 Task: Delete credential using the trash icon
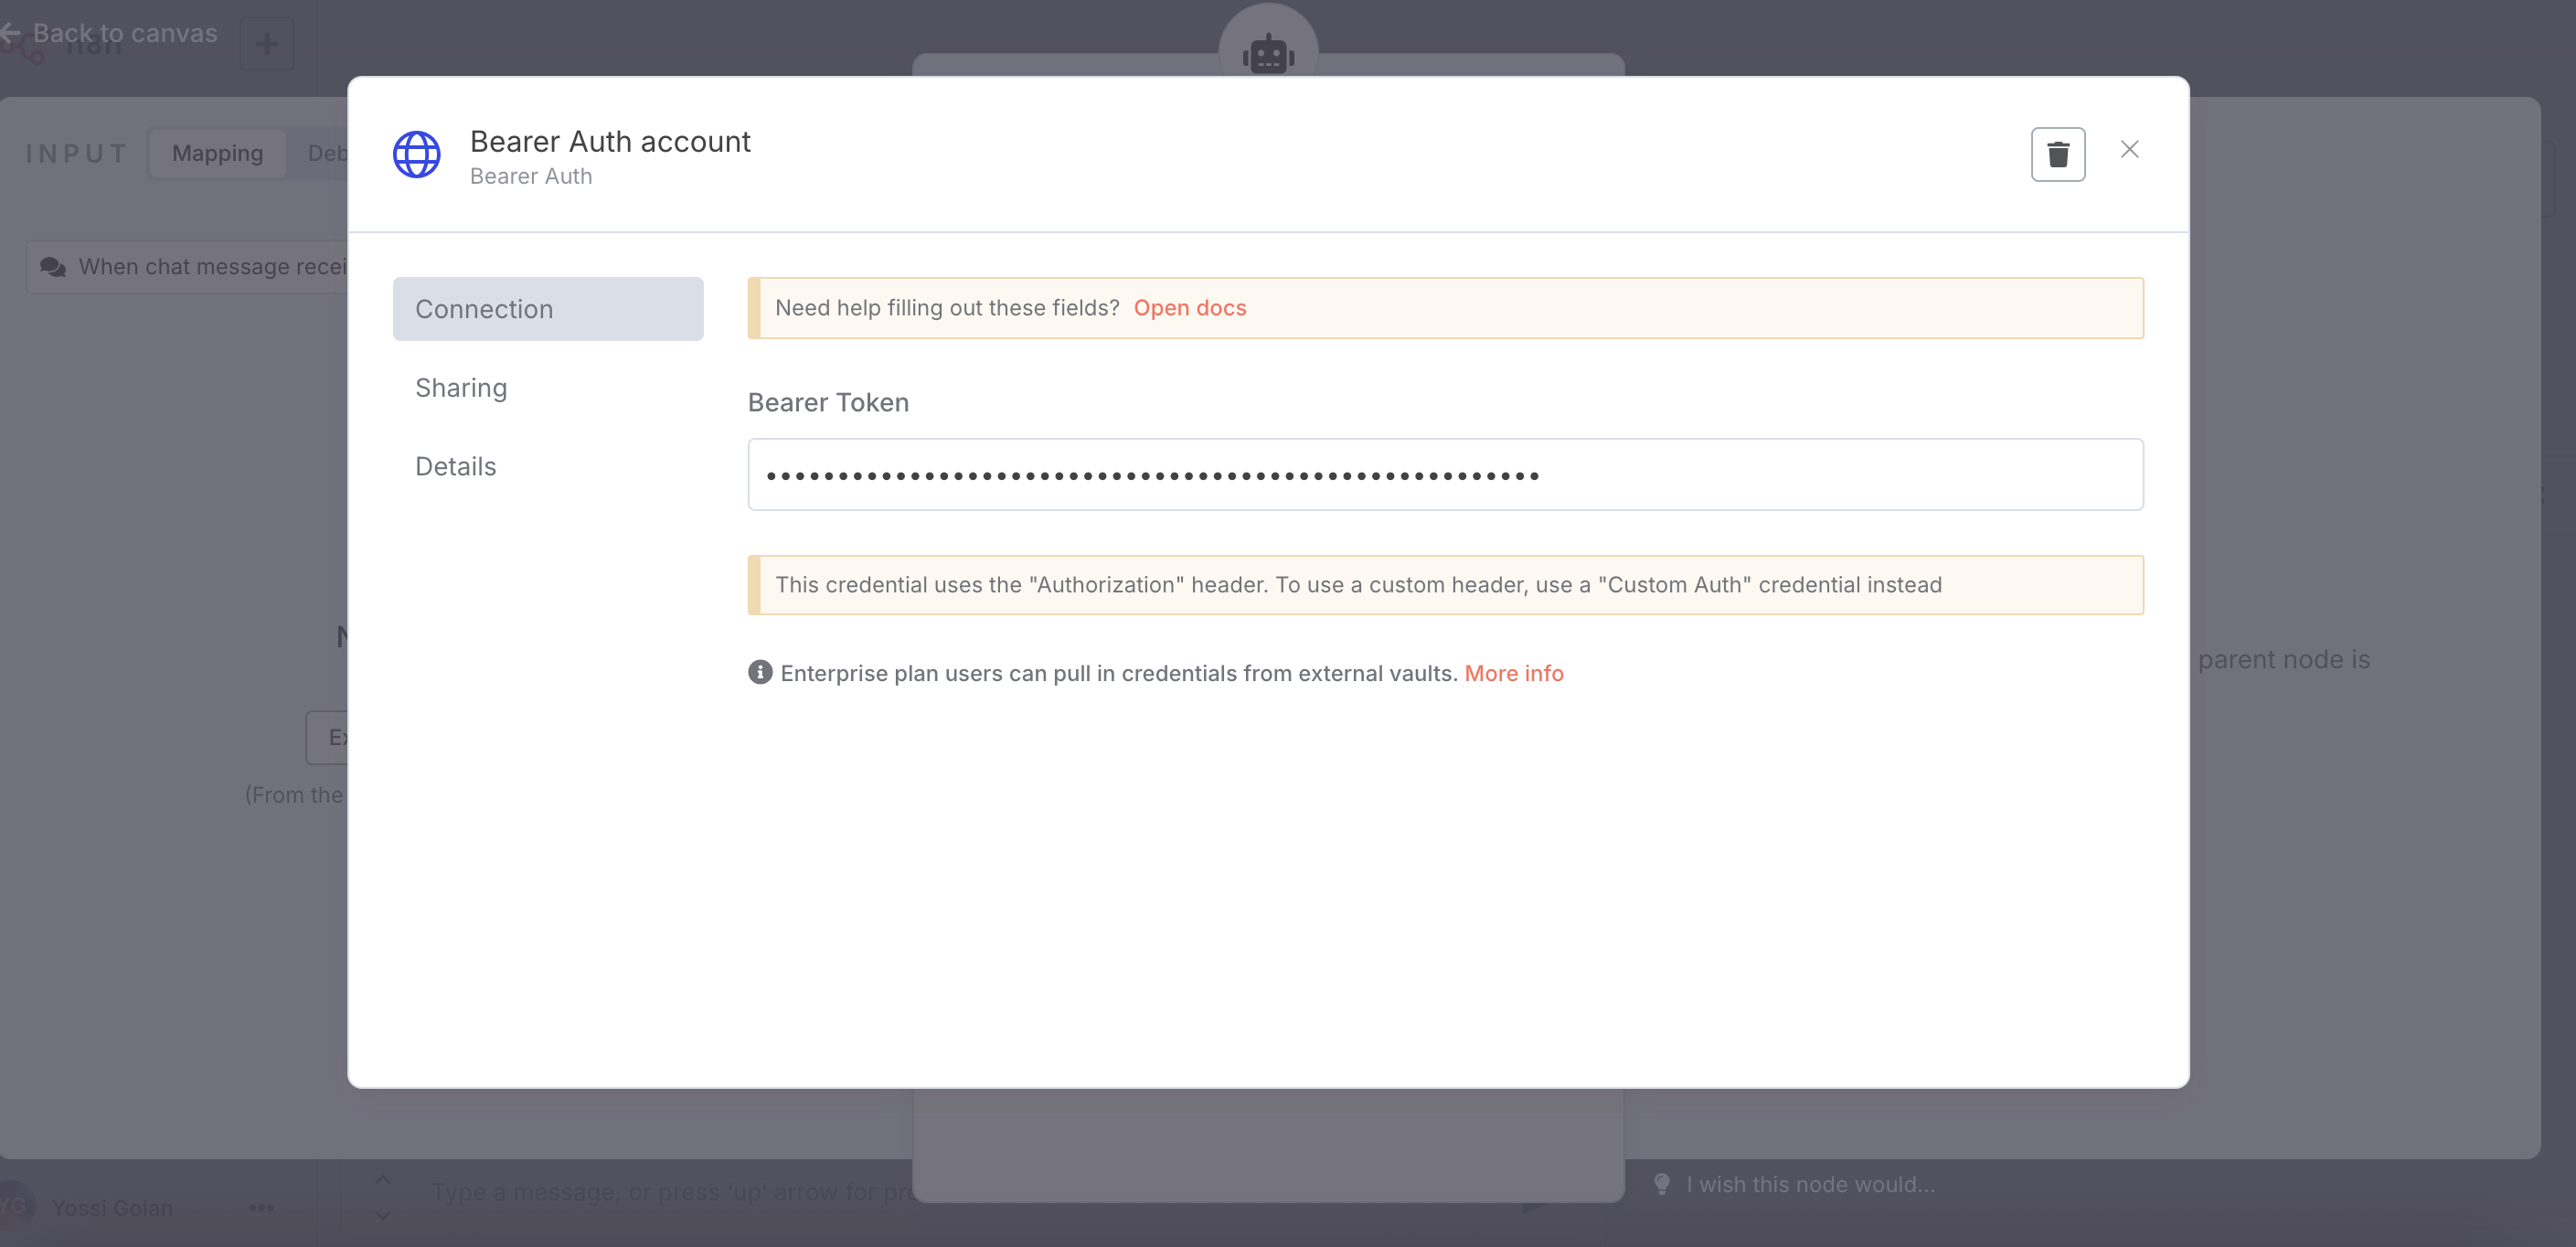coord(2057,154)
